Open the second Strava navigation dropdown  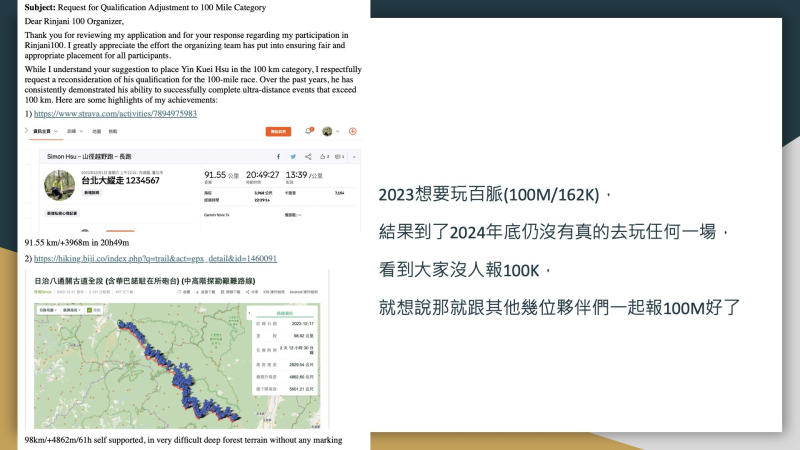click(71, 131)
